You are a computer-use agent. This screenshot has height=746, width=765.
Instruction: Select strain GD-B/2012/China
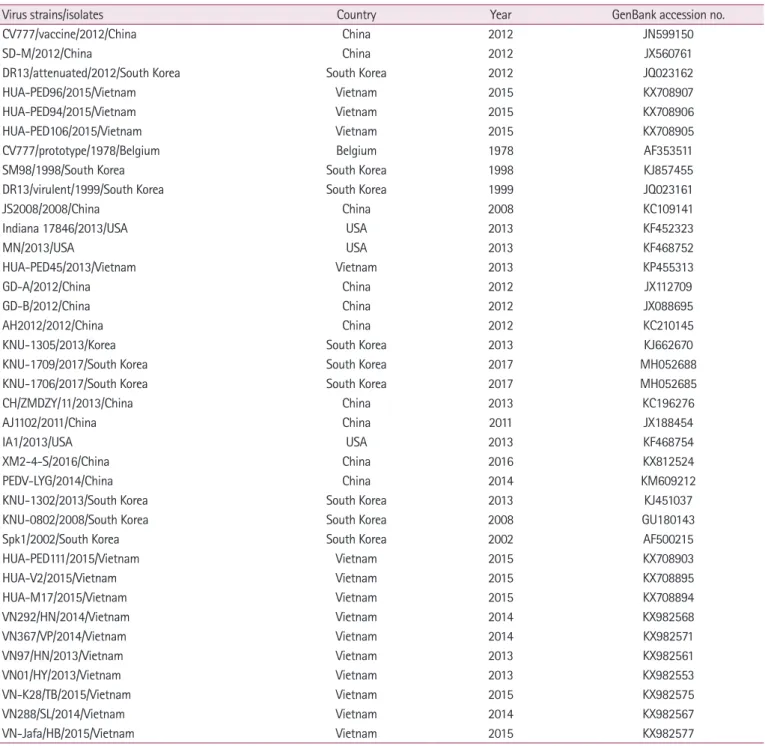click(x=46, y=306)
